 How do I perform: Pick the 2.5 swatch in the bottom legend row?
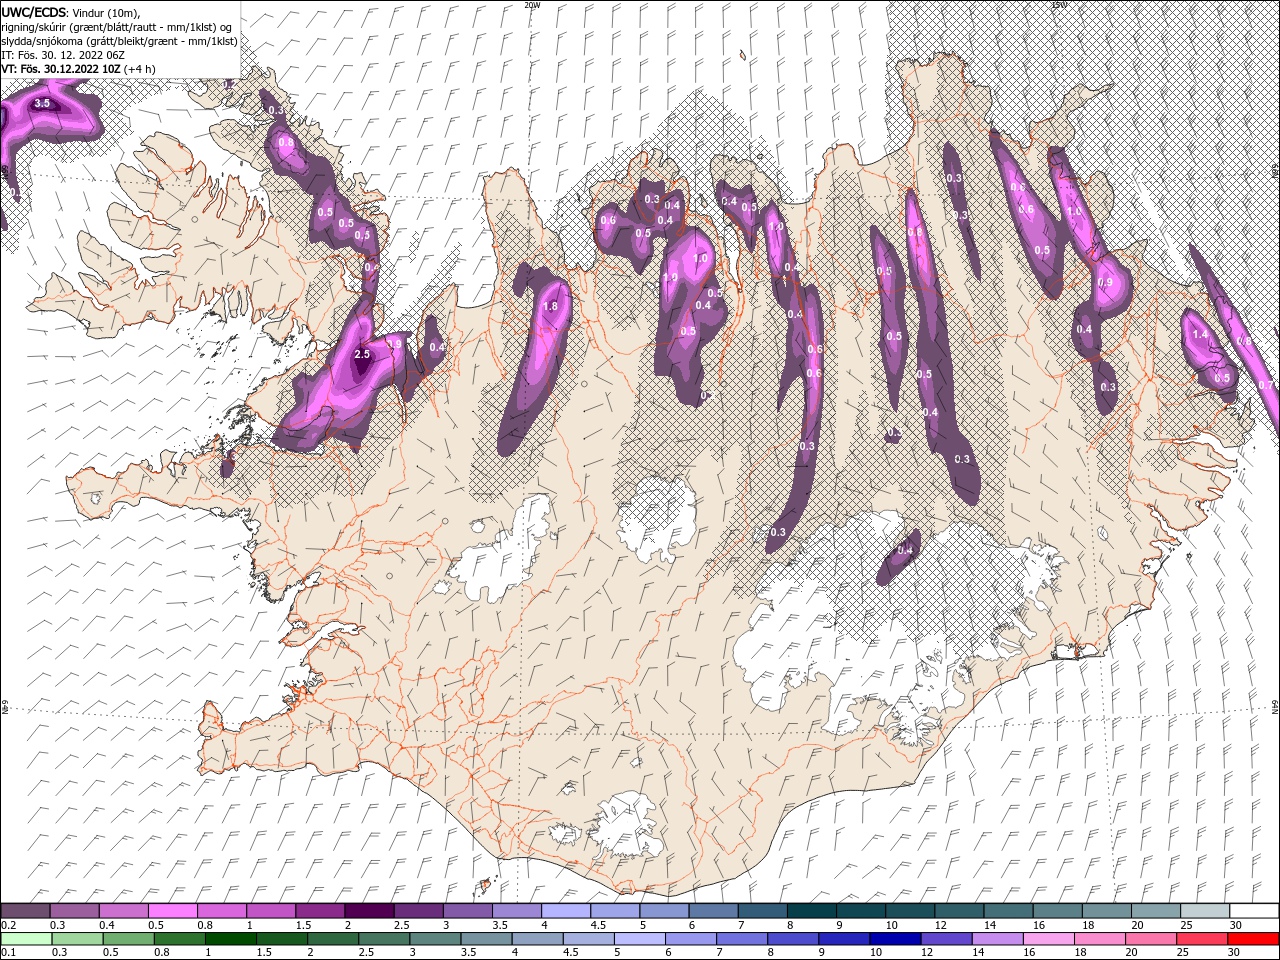click(383, 938)
